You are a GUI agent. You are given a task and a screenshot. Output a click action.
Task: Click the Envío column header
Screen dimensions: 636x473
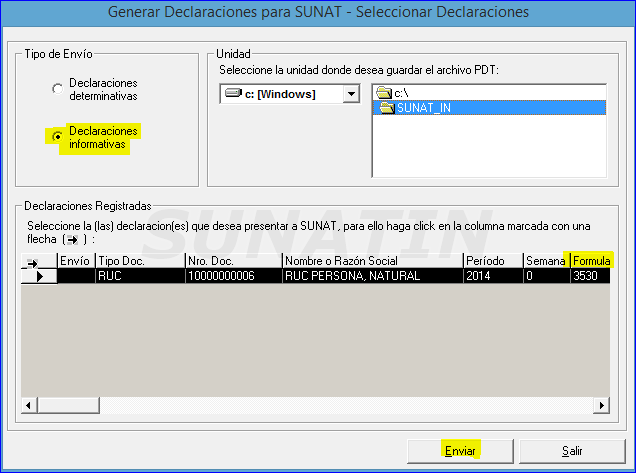pos(76,261)
